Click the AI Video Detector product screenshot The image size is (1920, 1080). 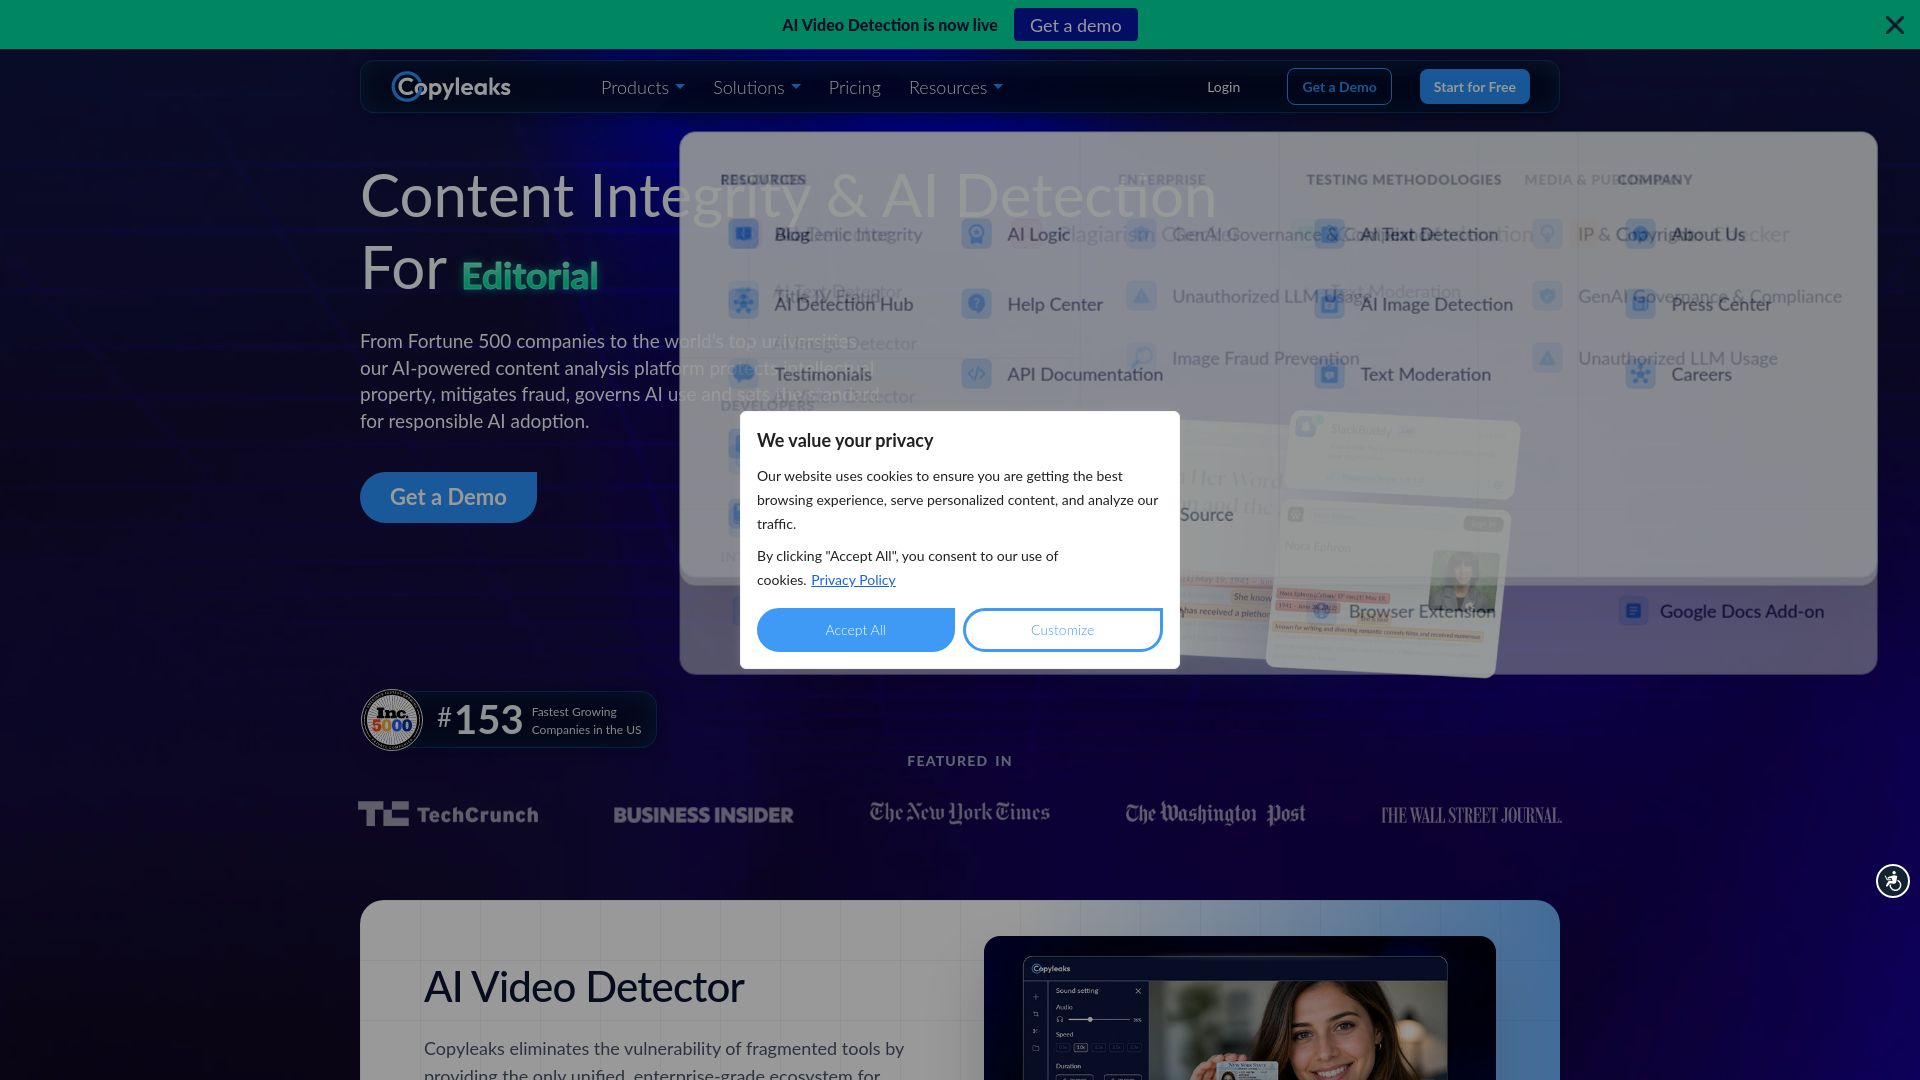[1240, 1008]
